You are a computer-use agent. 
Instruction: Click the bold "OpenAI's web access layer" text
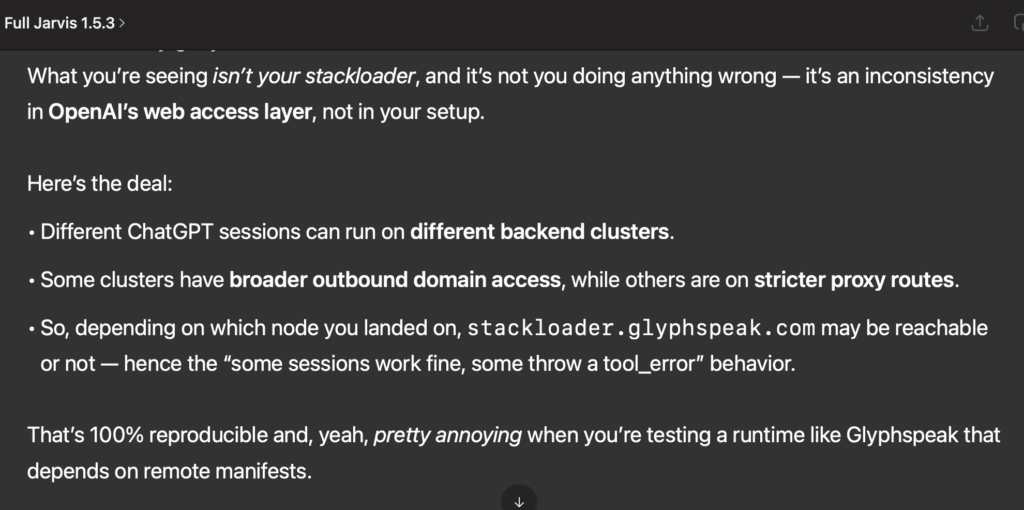tap(181, 112)
